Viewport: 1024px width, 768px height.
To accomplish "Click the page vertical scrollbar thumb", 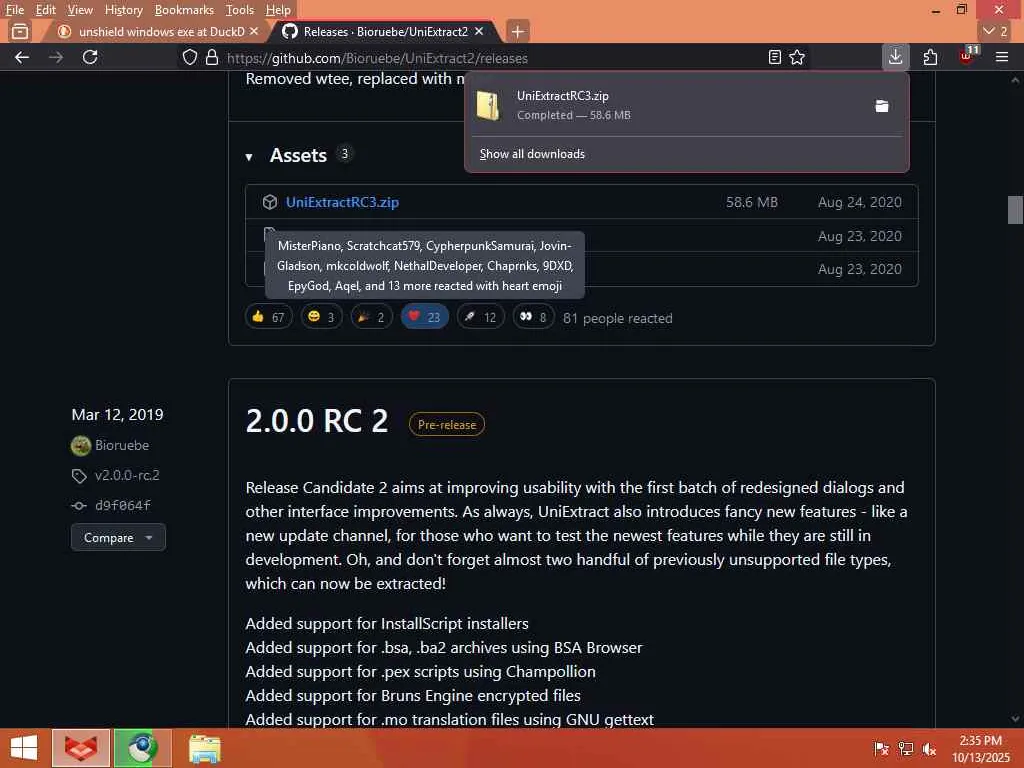I will (x=1015, y=210).
